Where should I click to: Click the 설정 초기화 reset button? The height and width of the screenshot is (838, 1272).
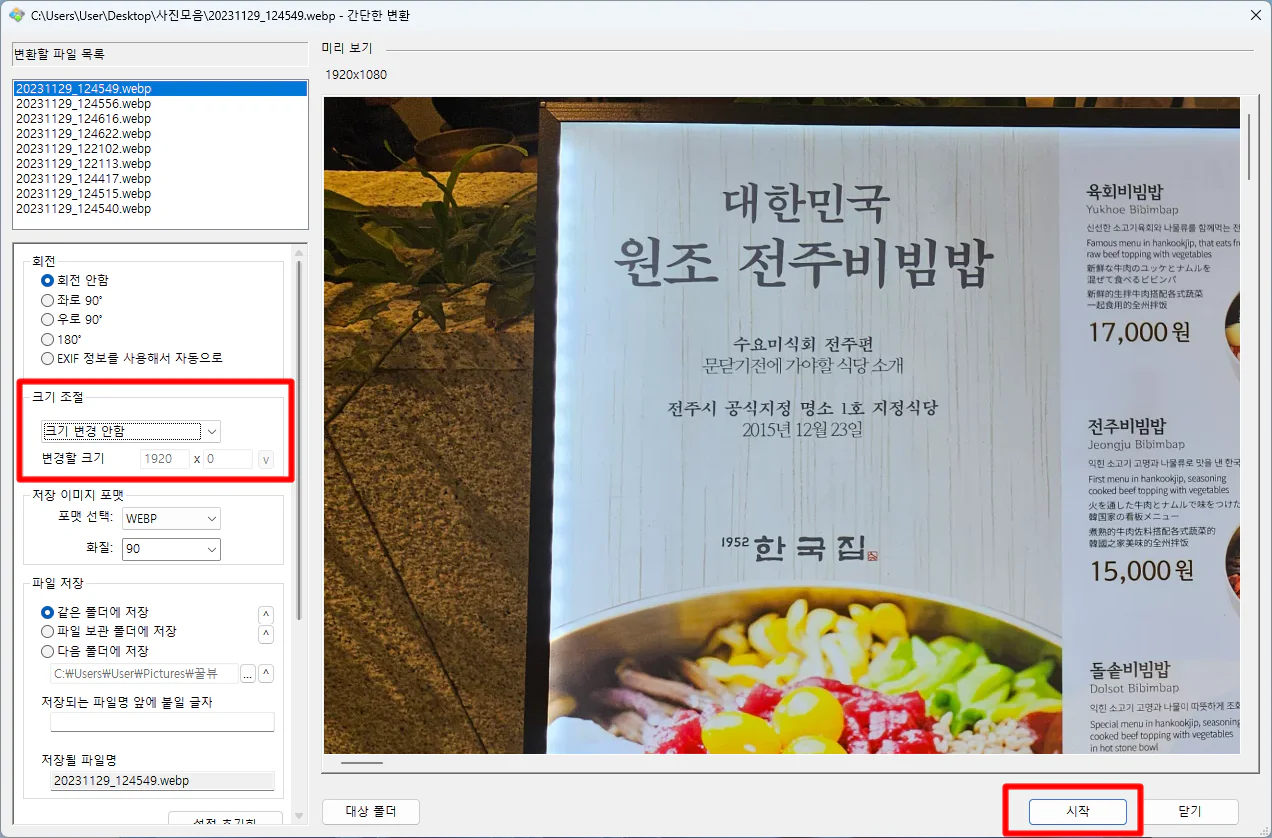pos(225,820)
